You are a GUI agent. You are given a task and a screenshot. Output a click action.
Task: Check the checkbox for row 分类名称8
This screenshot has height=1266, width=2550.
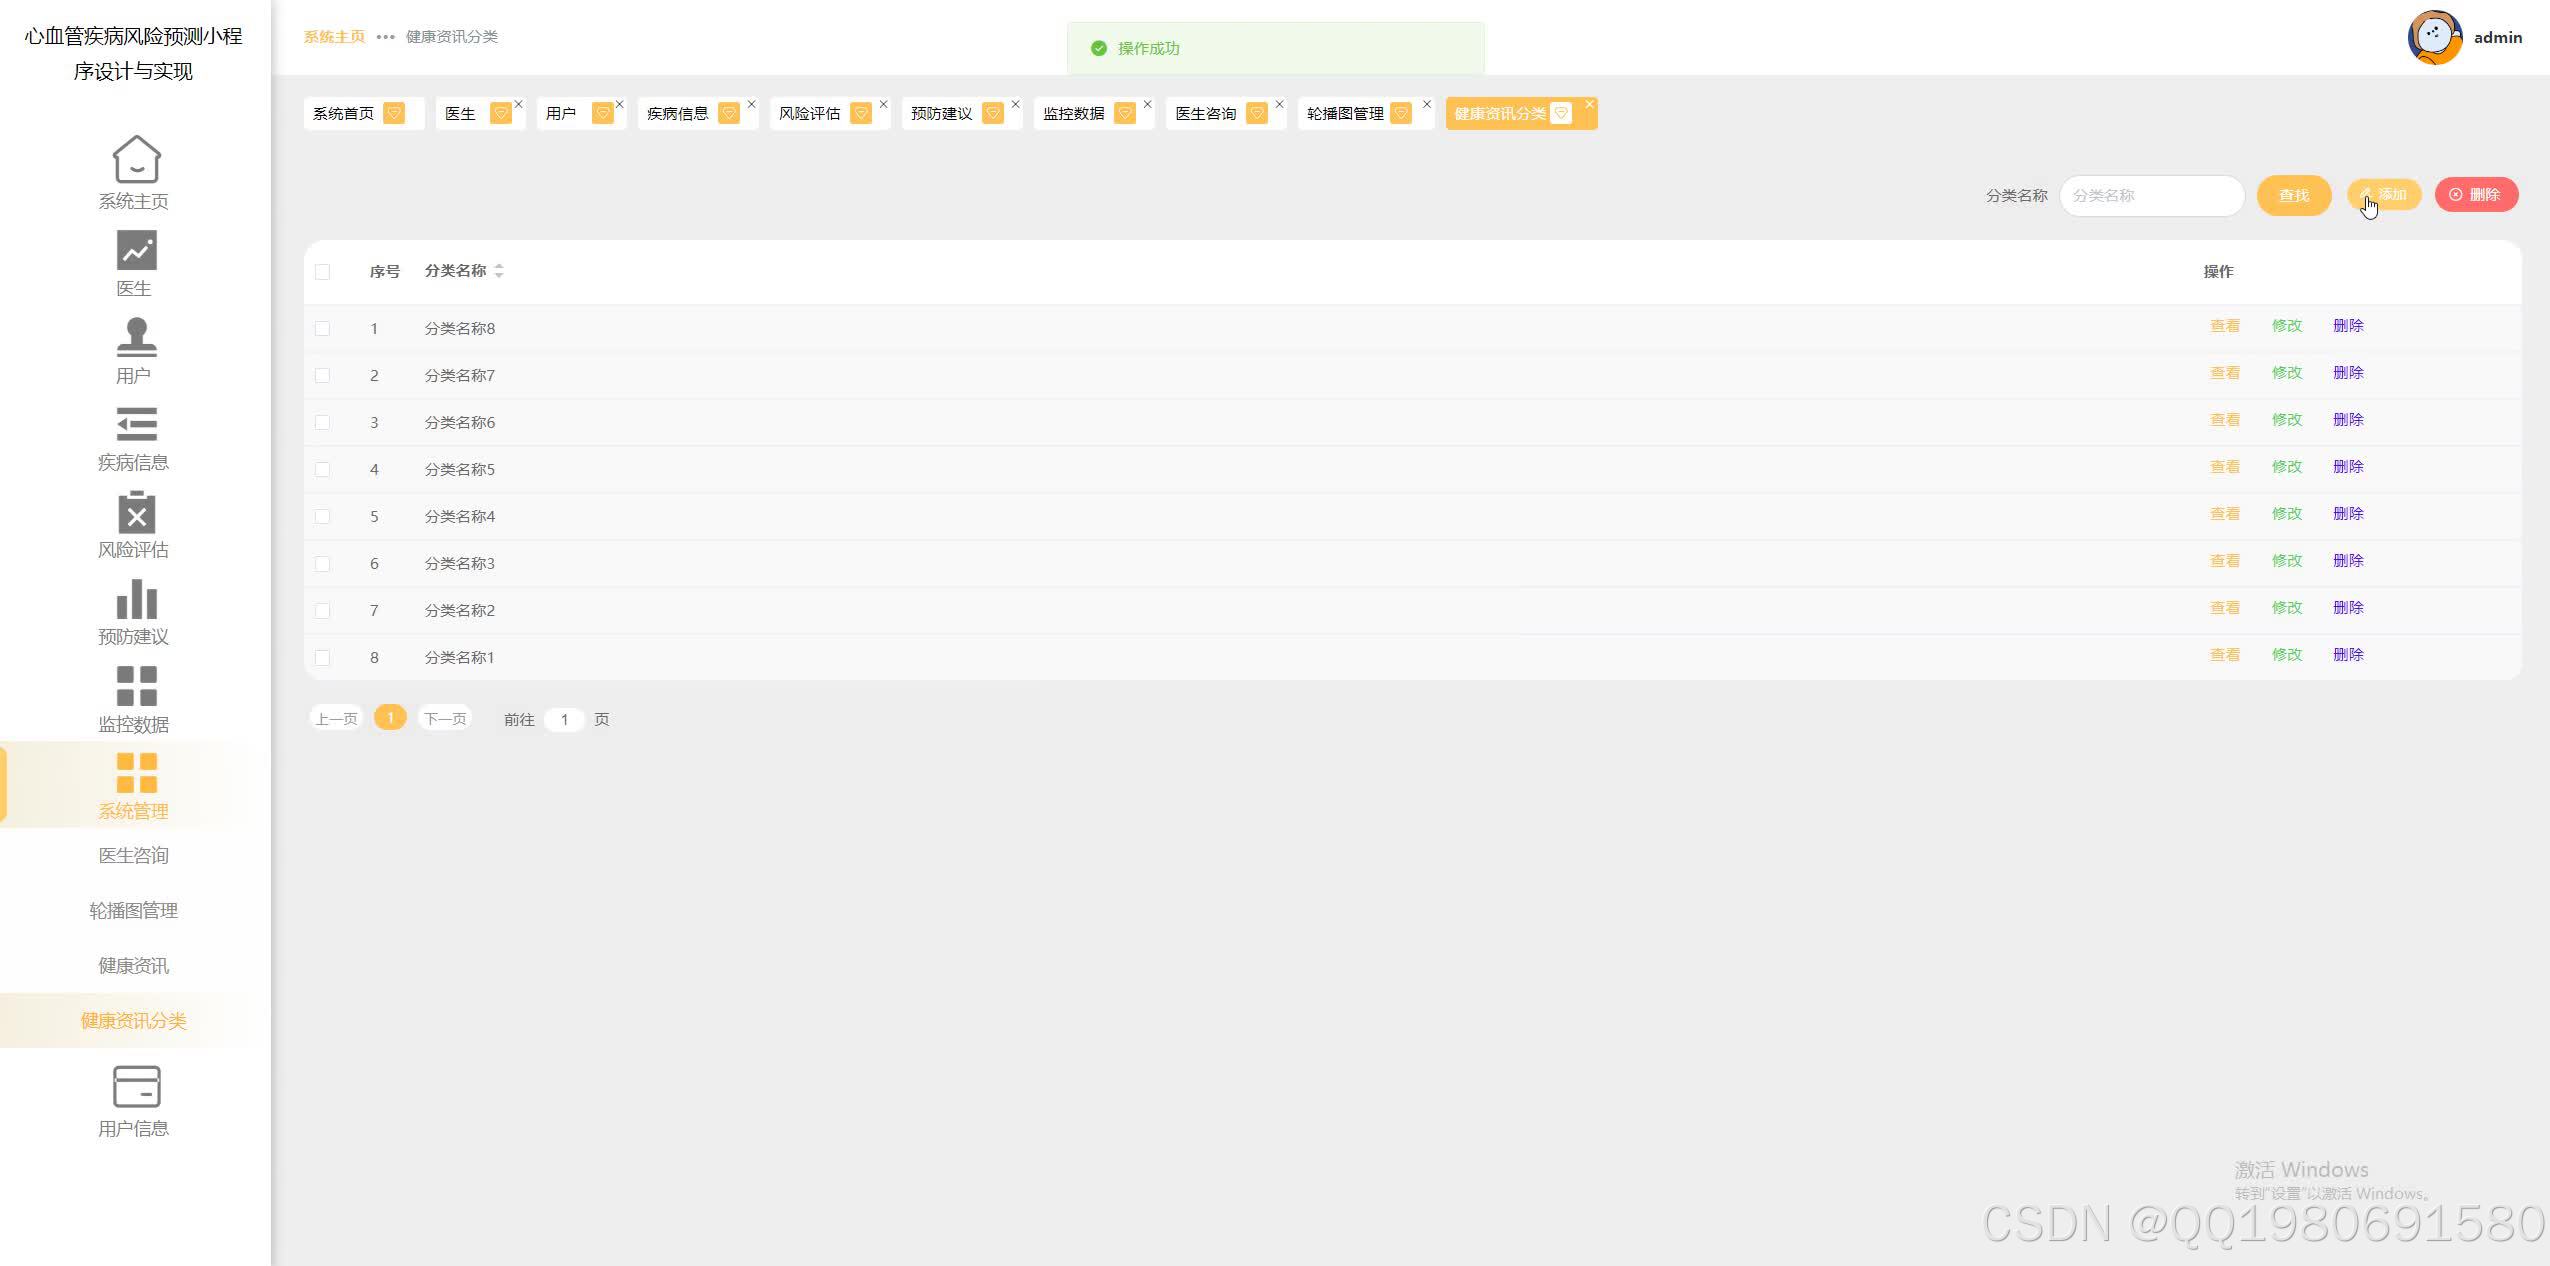pyautogui.click(x=322, y=328)
